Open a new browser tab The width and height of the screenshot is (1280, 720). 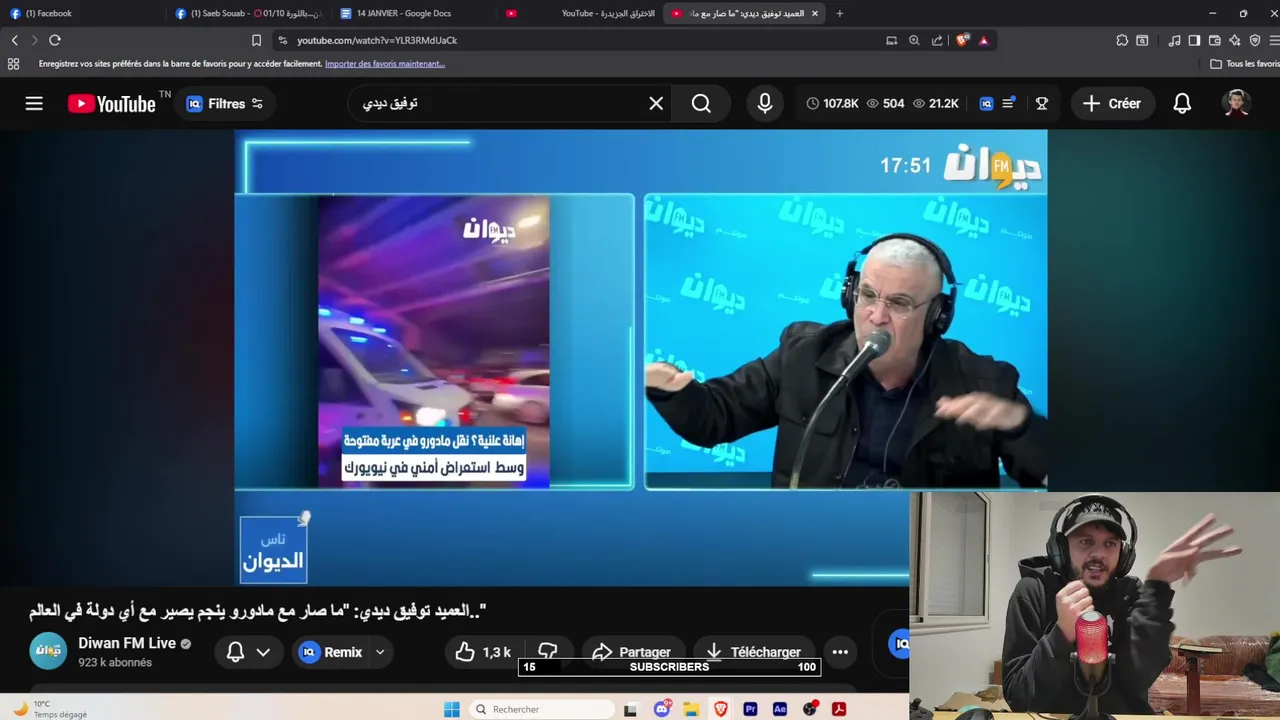839,13
